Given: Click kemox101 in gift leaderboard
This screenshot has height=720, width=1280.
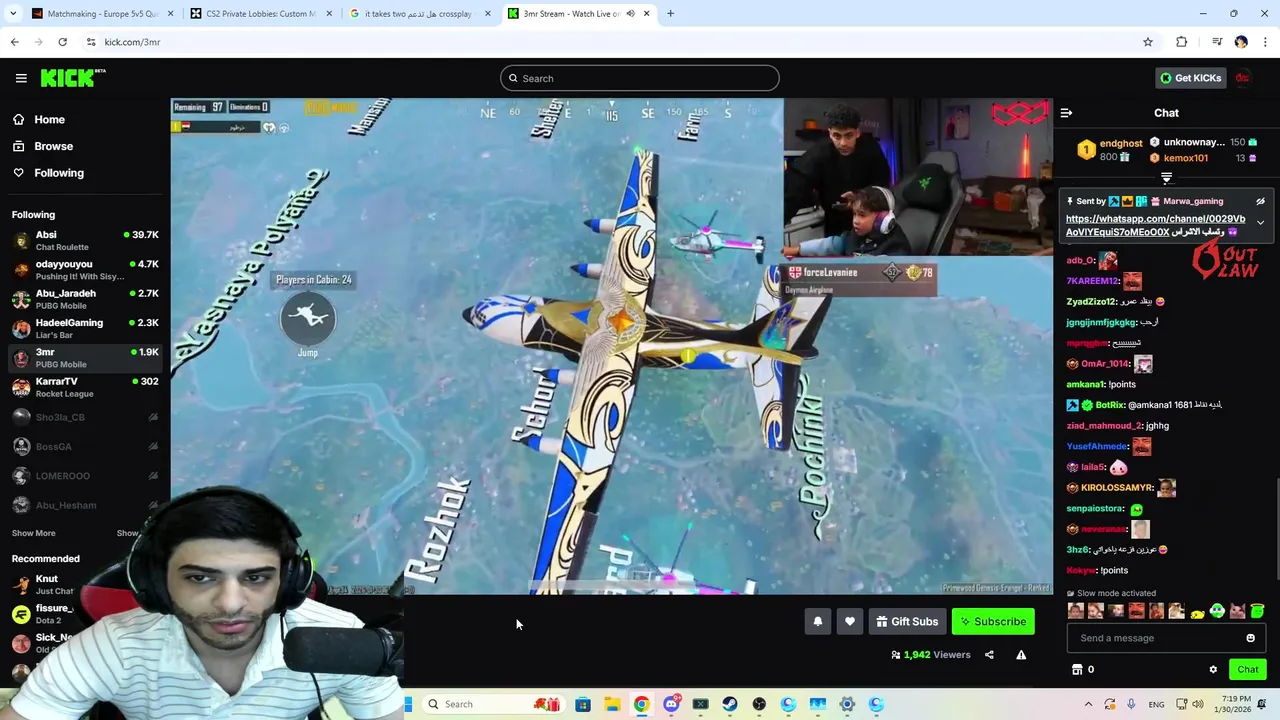Looking at the screenshot, I should (1185, 158).
